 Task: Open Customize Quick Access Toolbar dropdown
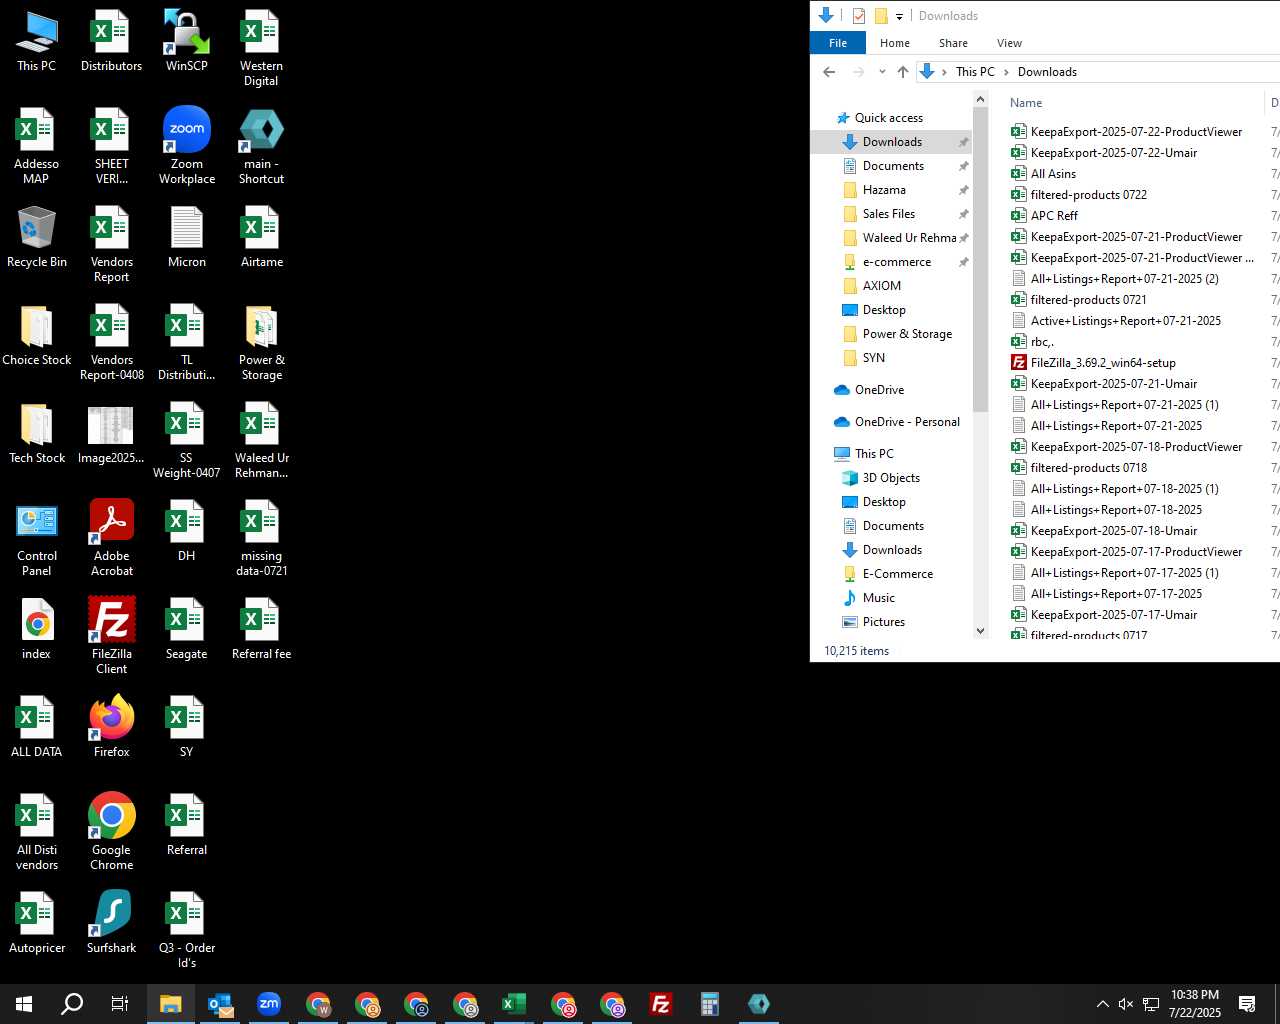click(x=899, y=16)
